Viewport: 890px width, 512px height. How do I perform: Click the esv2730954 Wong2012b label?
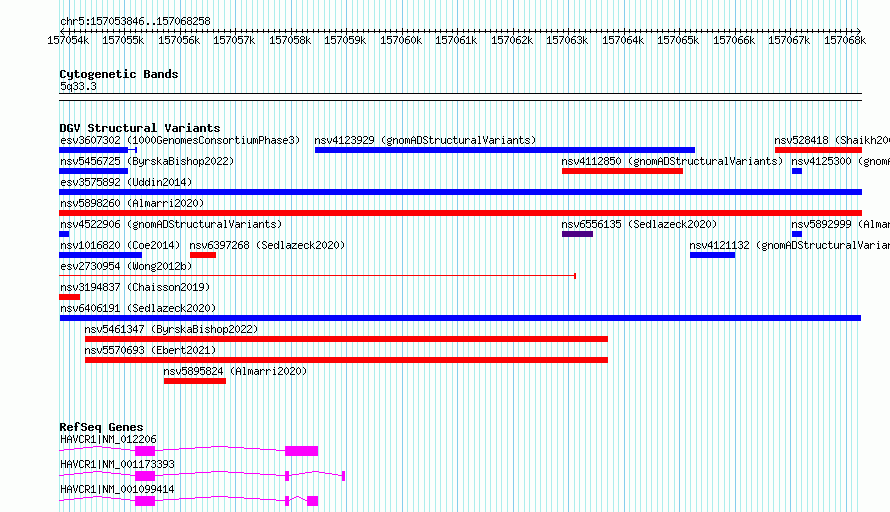click(126, 266)
